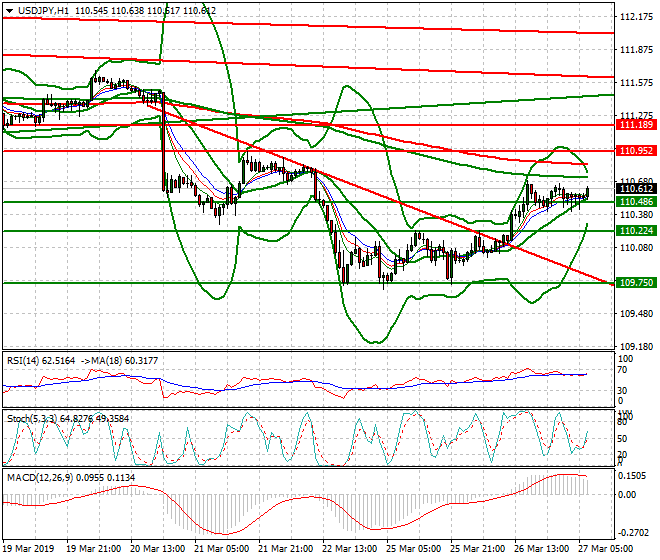Click the 21 Mar 21:00 time label
This screenshot has width=660, height=560.
[285, 549]
